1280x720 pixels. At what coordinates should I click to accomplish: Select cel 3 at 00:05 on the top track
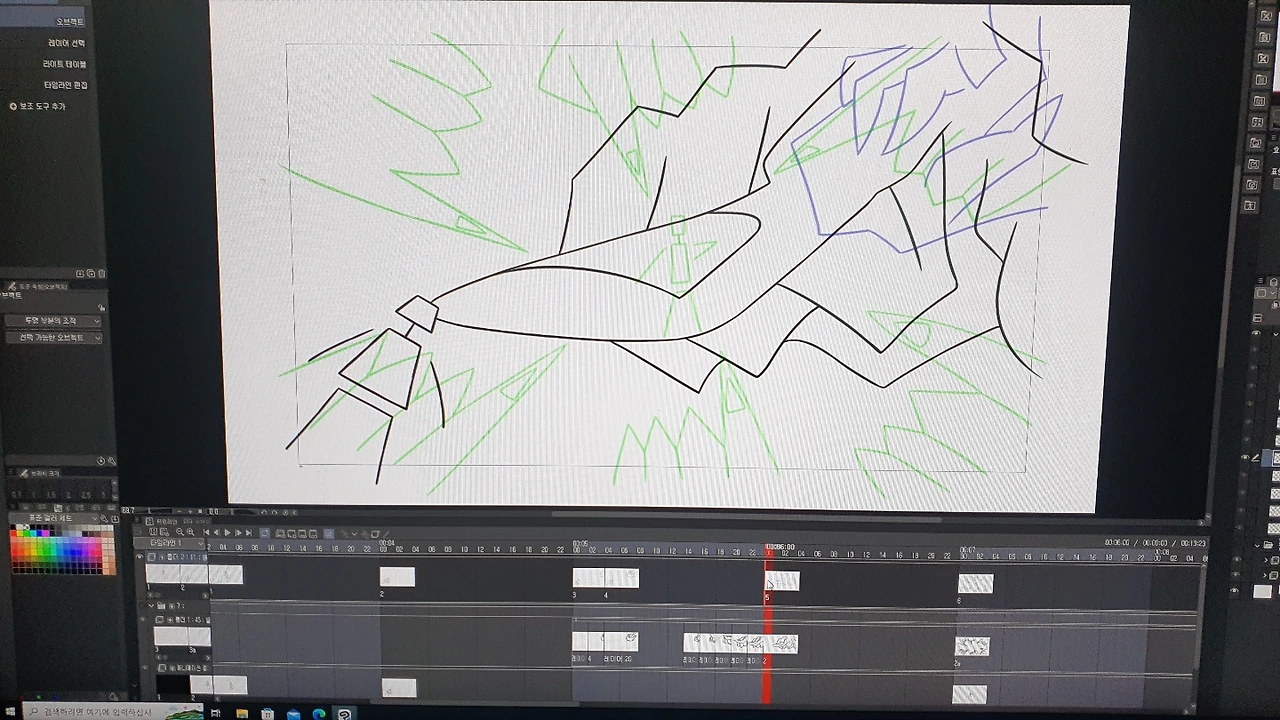coord(588,578)
